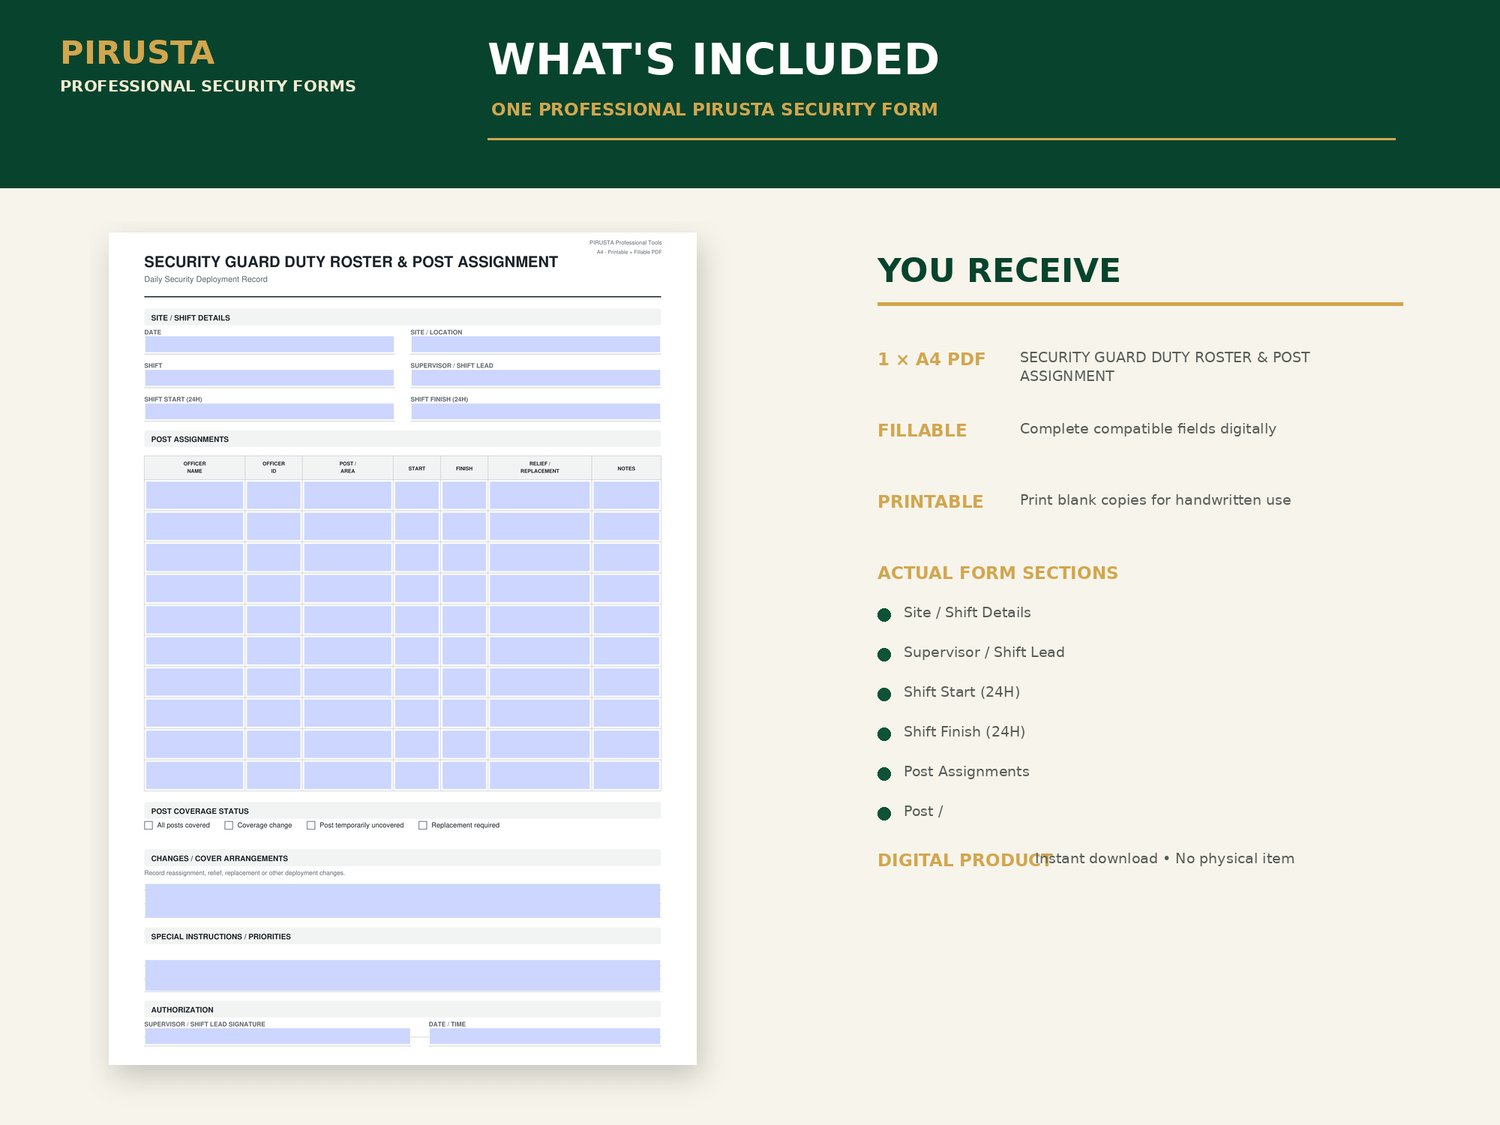Screen dimensions: 1500x1125
Task: Enable 'Post temporarily uncovered' checkbox
Action: click(311, 826)
